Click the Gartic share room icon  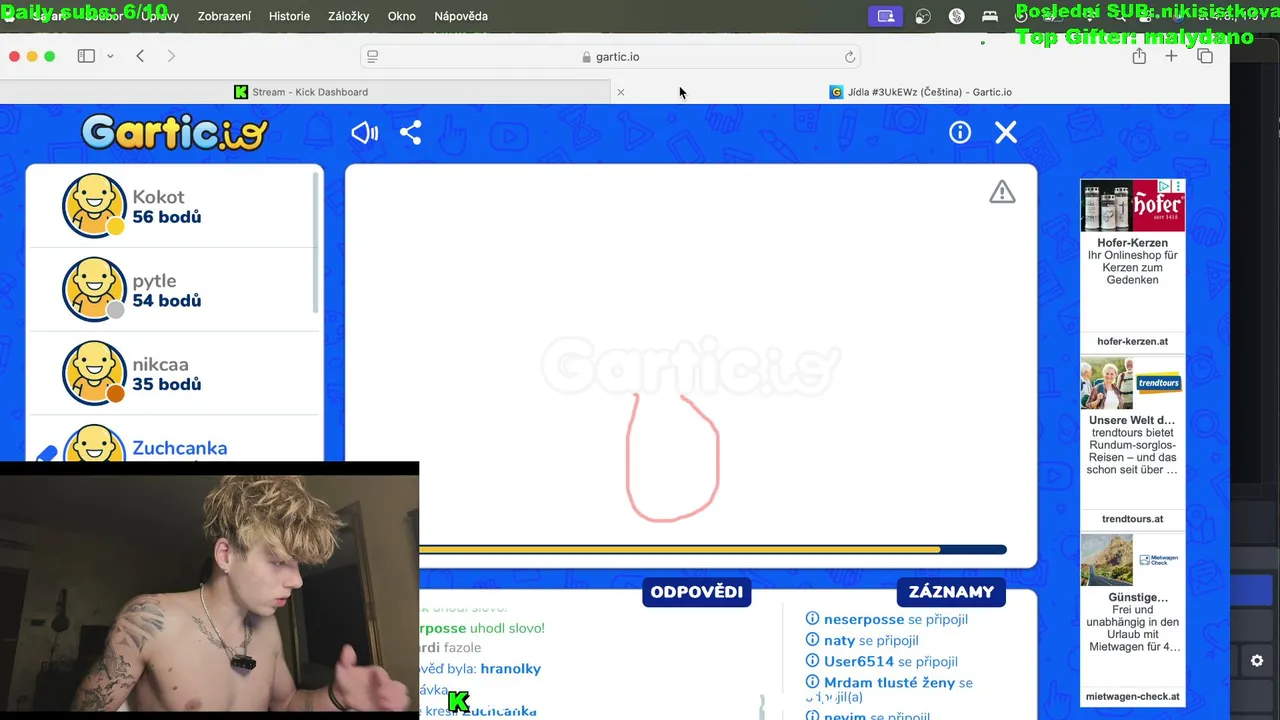coord(411,133)
